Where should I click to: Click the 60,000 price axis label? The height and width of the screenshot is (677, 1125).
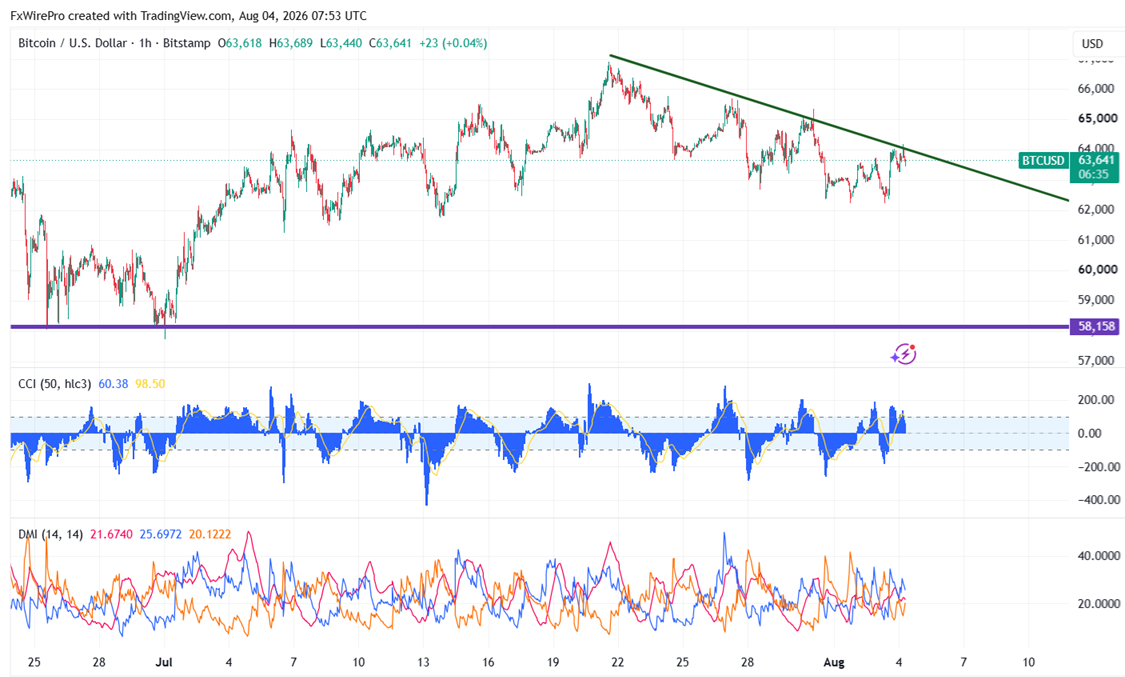[x=1098, y=270]
